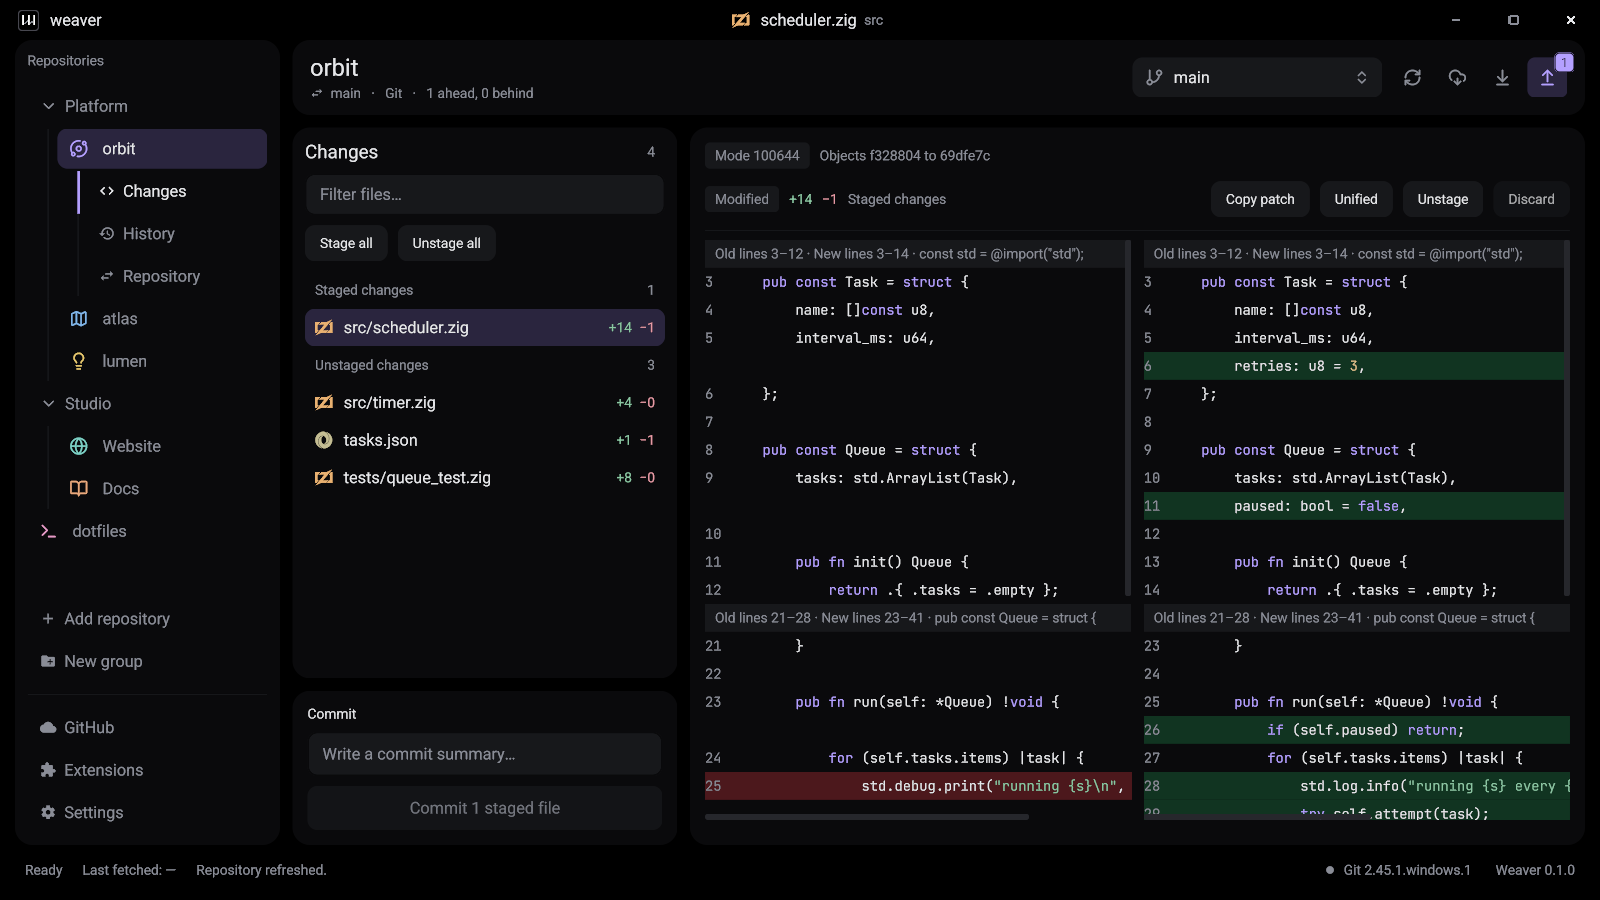Viewport: 1600px width, 900px height.
Task: Open the Website globe icon
Action: point(79,446)
